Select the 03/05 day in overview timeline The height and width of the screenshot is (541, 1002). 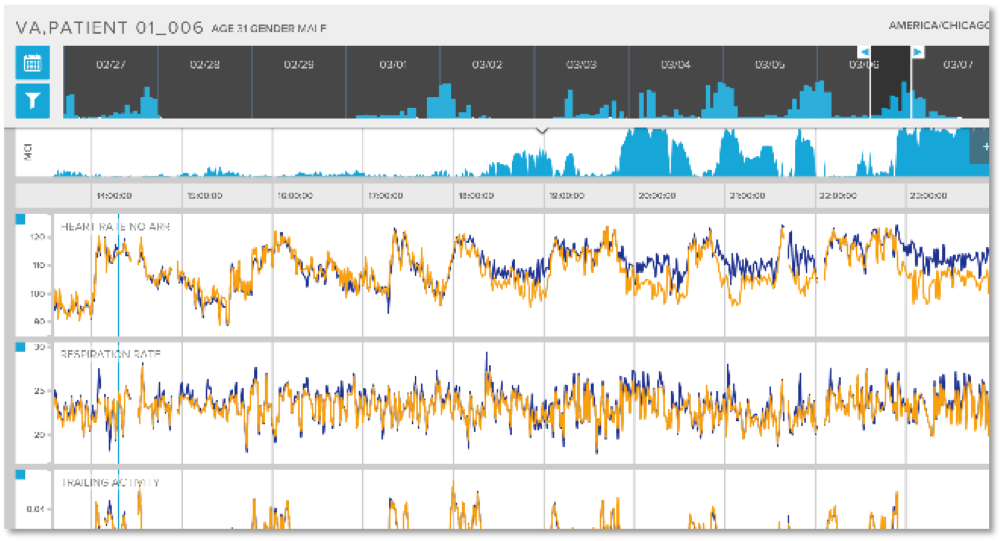point(769,82)
